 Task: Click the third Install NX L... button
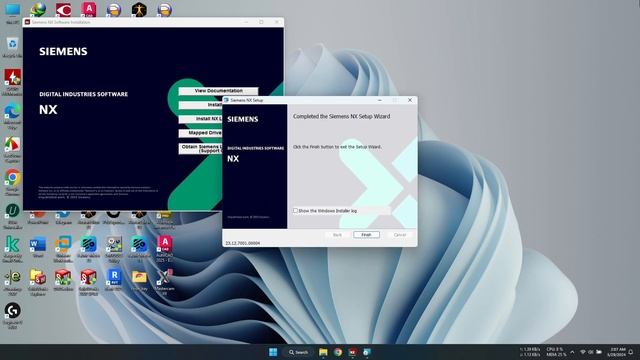[x=200, y=119]
